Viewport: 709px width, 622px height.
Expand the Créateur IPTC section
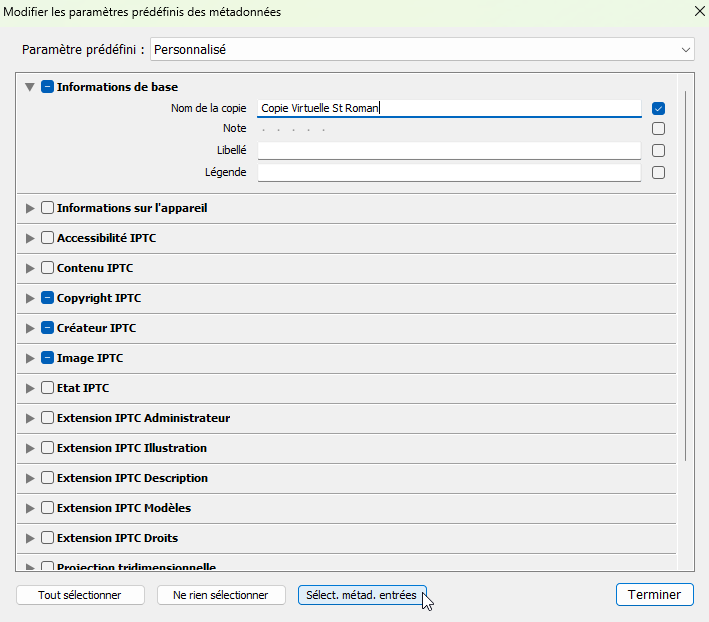(x=29, y=328)
